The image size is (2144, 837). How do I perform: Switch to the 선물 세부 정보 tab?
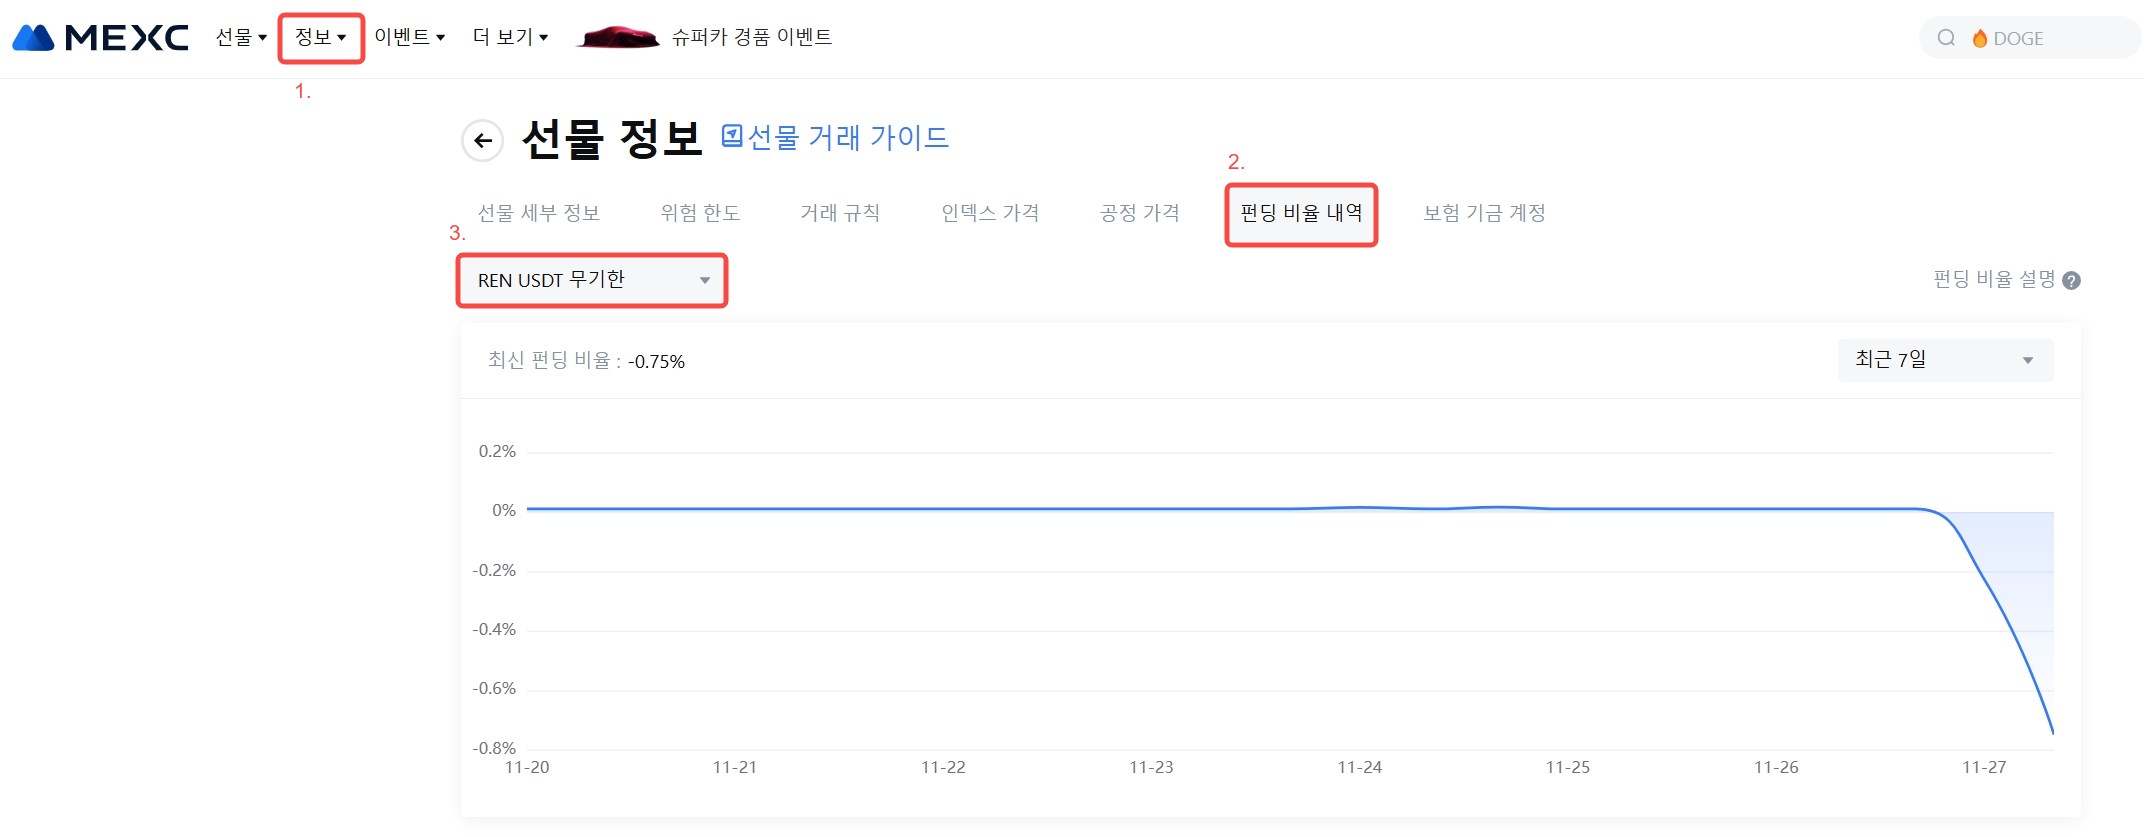pos(538,213)
